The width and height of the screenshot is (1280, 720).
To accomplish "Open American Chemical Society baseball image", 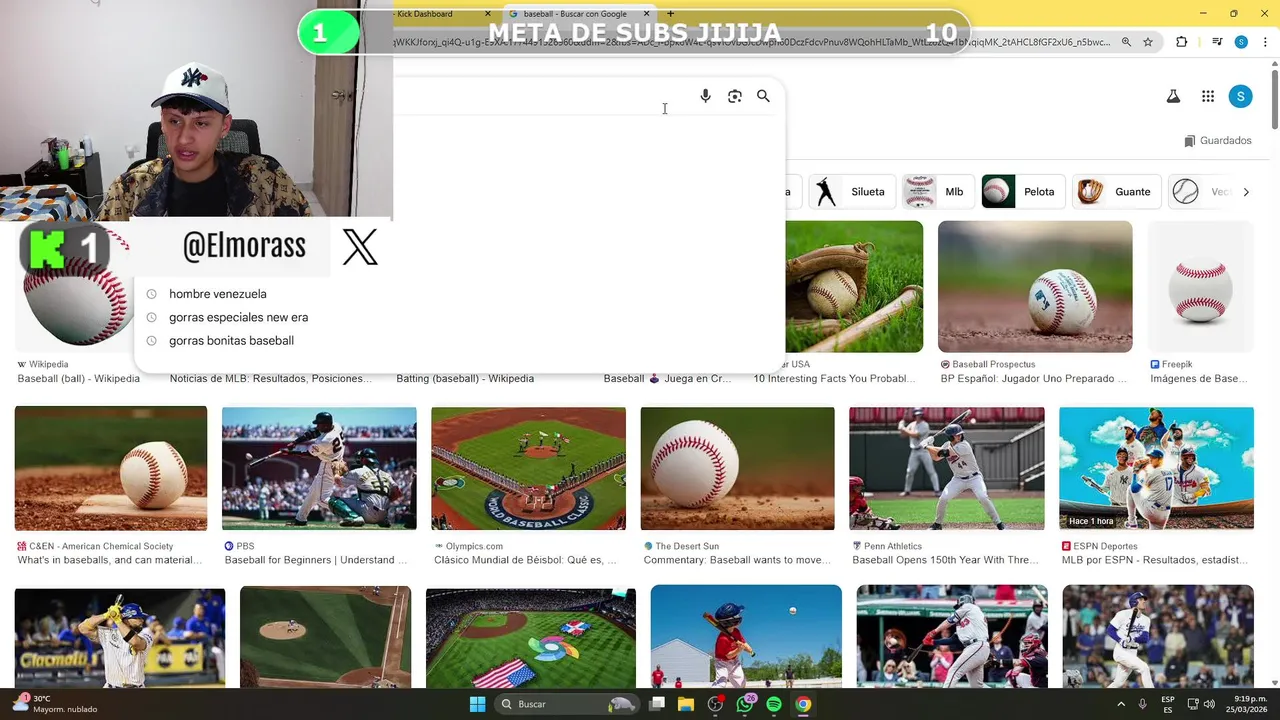I will click(x=111, y=468).
